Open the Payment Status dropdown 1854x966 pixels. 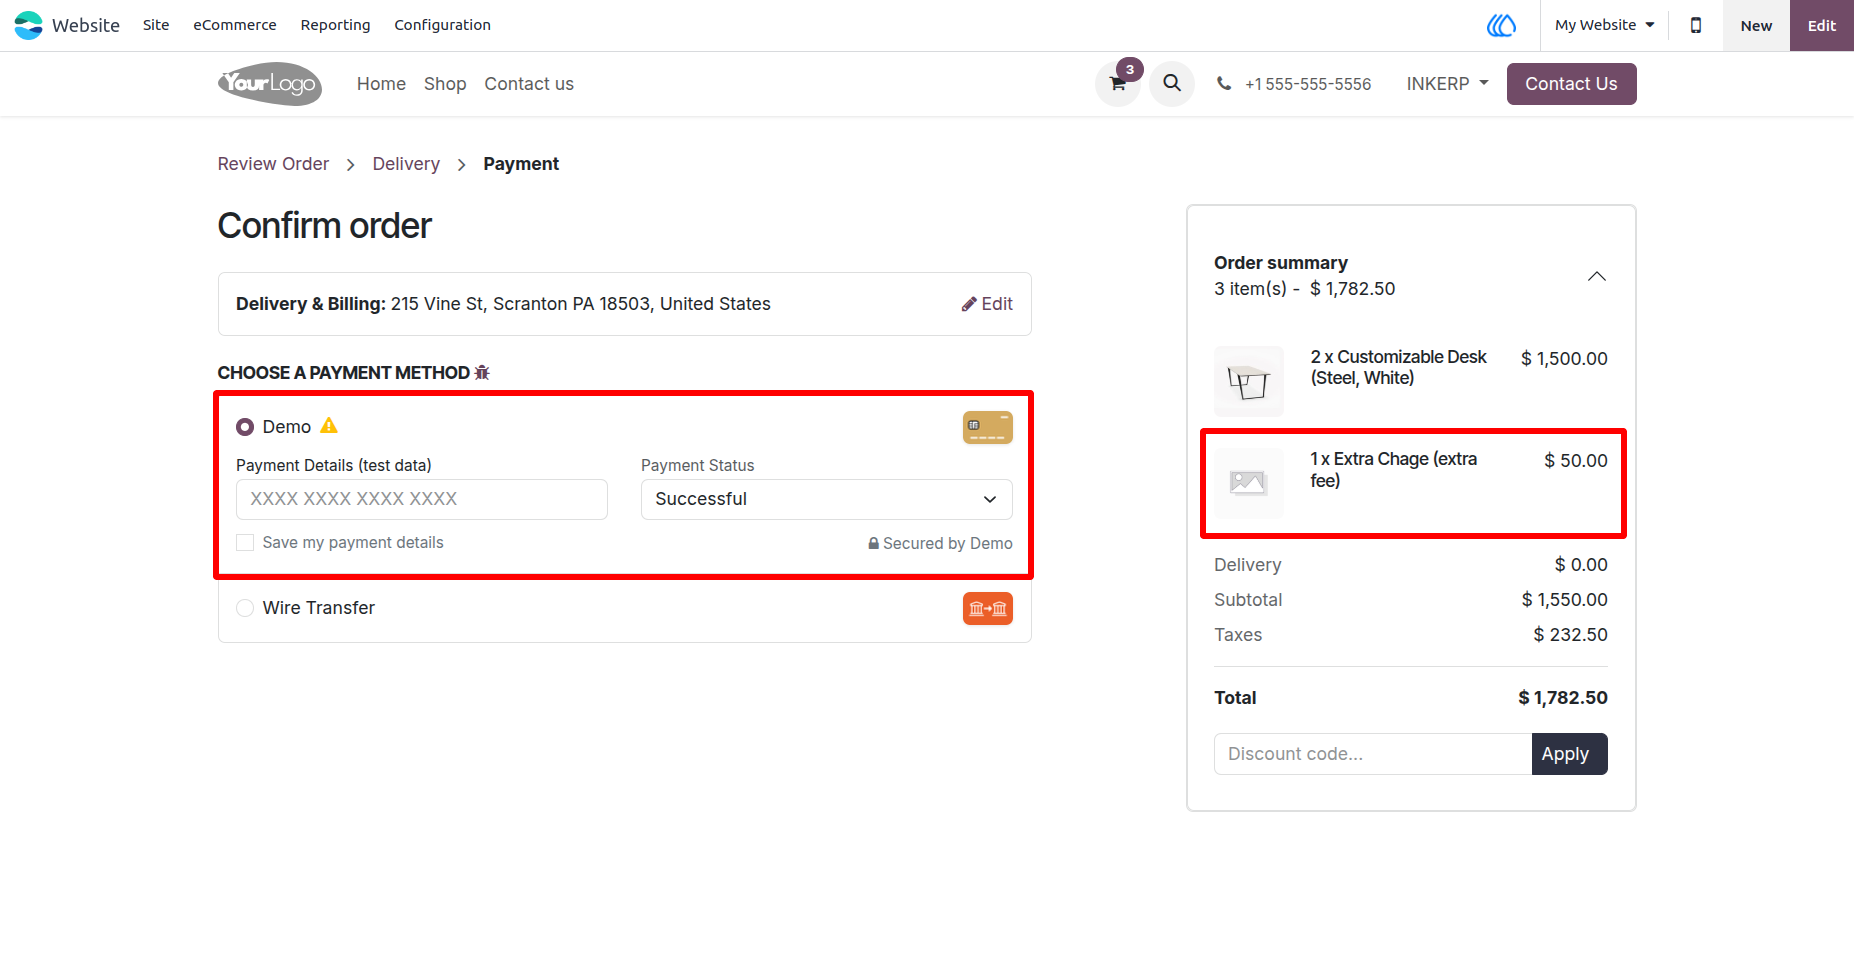(827, 499)
